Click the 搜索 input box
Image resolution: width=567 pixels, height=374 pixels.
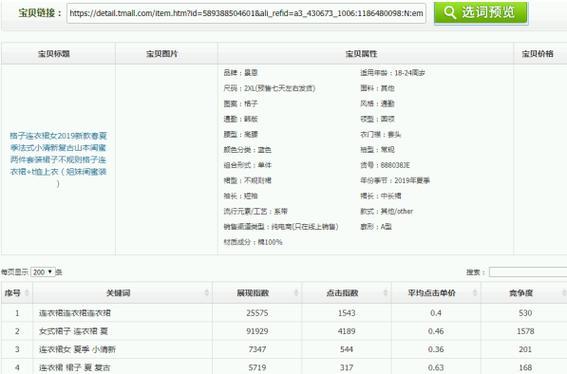[528, 272]
